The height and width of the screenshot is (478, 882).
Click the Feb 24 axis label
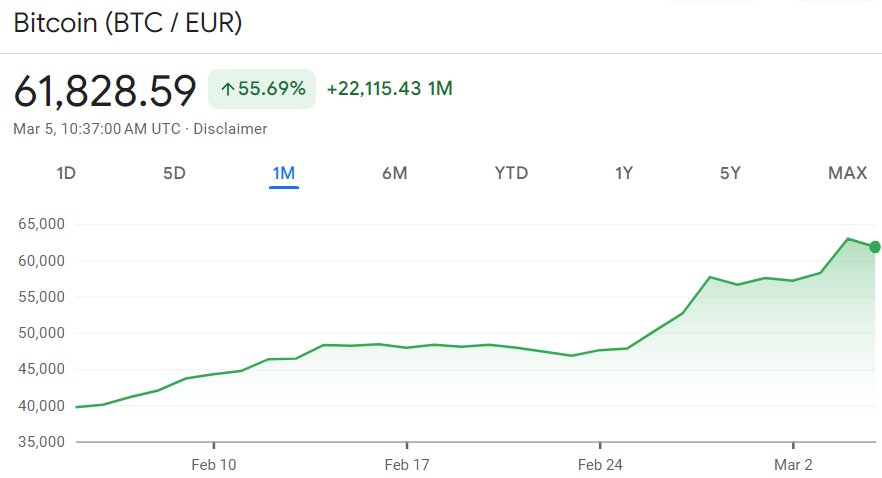click(x=600, y=465)
